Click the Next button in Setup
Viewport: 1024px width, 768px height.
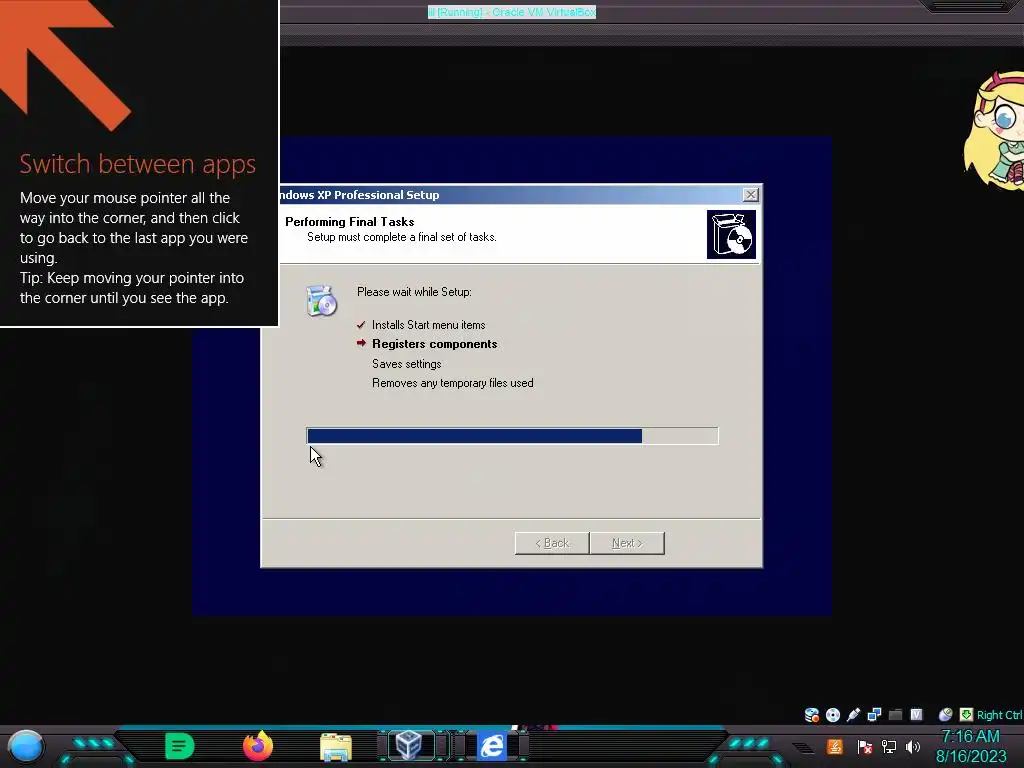(627, 543)
